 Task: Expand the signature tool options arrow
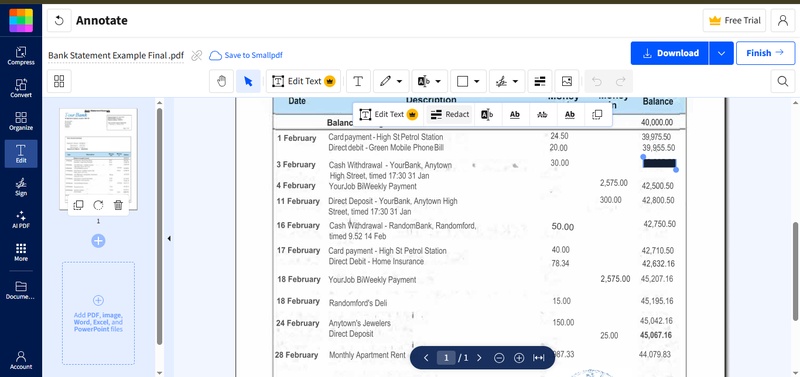tap(515, 81)
